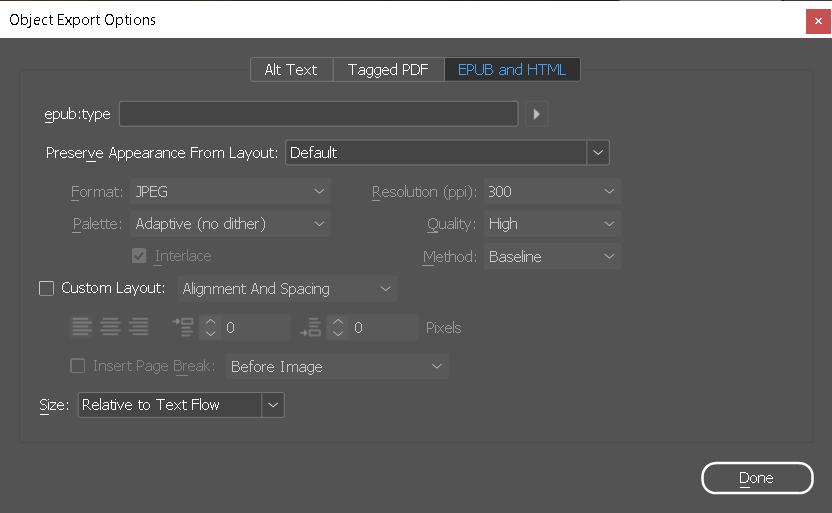Click the align left icon
Image resolution: width=832 pixels, height=513 pixels.
pos(81,327)
